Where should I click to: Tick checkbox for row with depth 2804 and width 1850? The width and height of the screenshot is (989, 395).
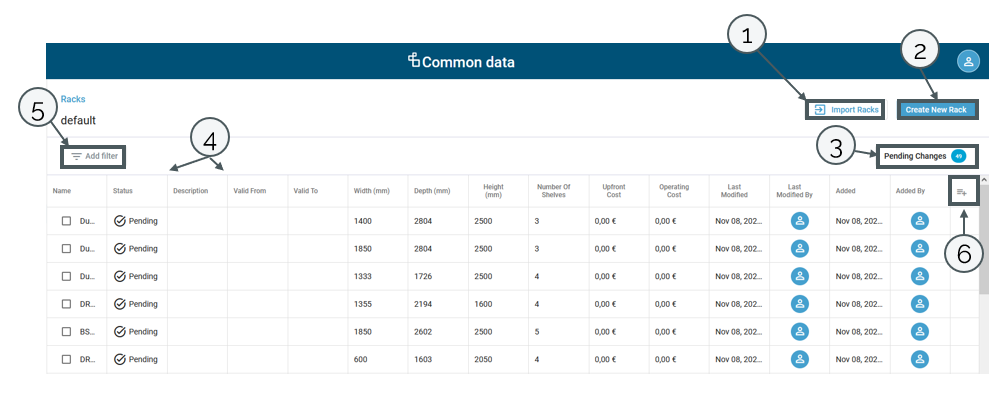66,249
